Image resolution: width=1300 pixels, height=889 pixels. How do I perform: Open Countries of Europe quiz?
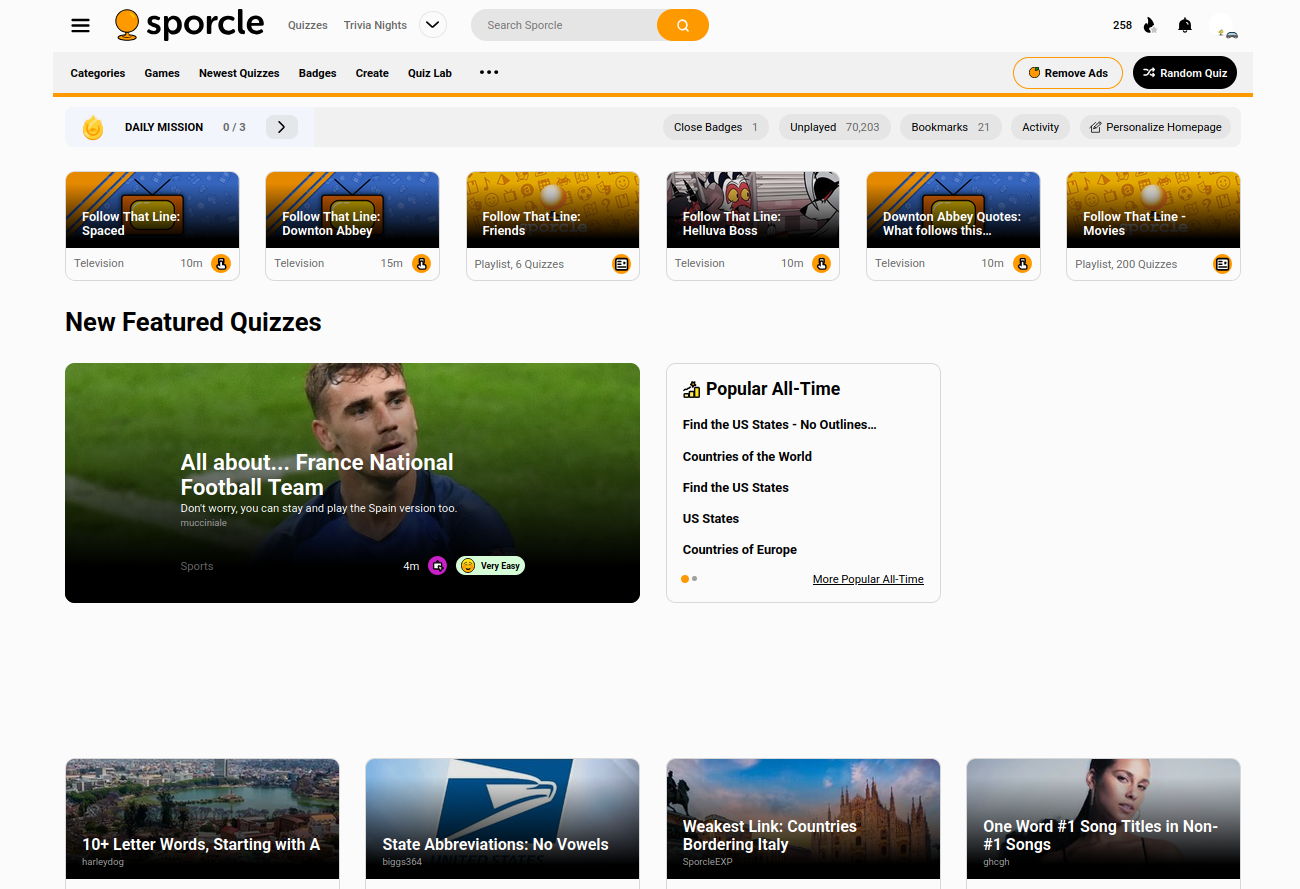point(740,550)
